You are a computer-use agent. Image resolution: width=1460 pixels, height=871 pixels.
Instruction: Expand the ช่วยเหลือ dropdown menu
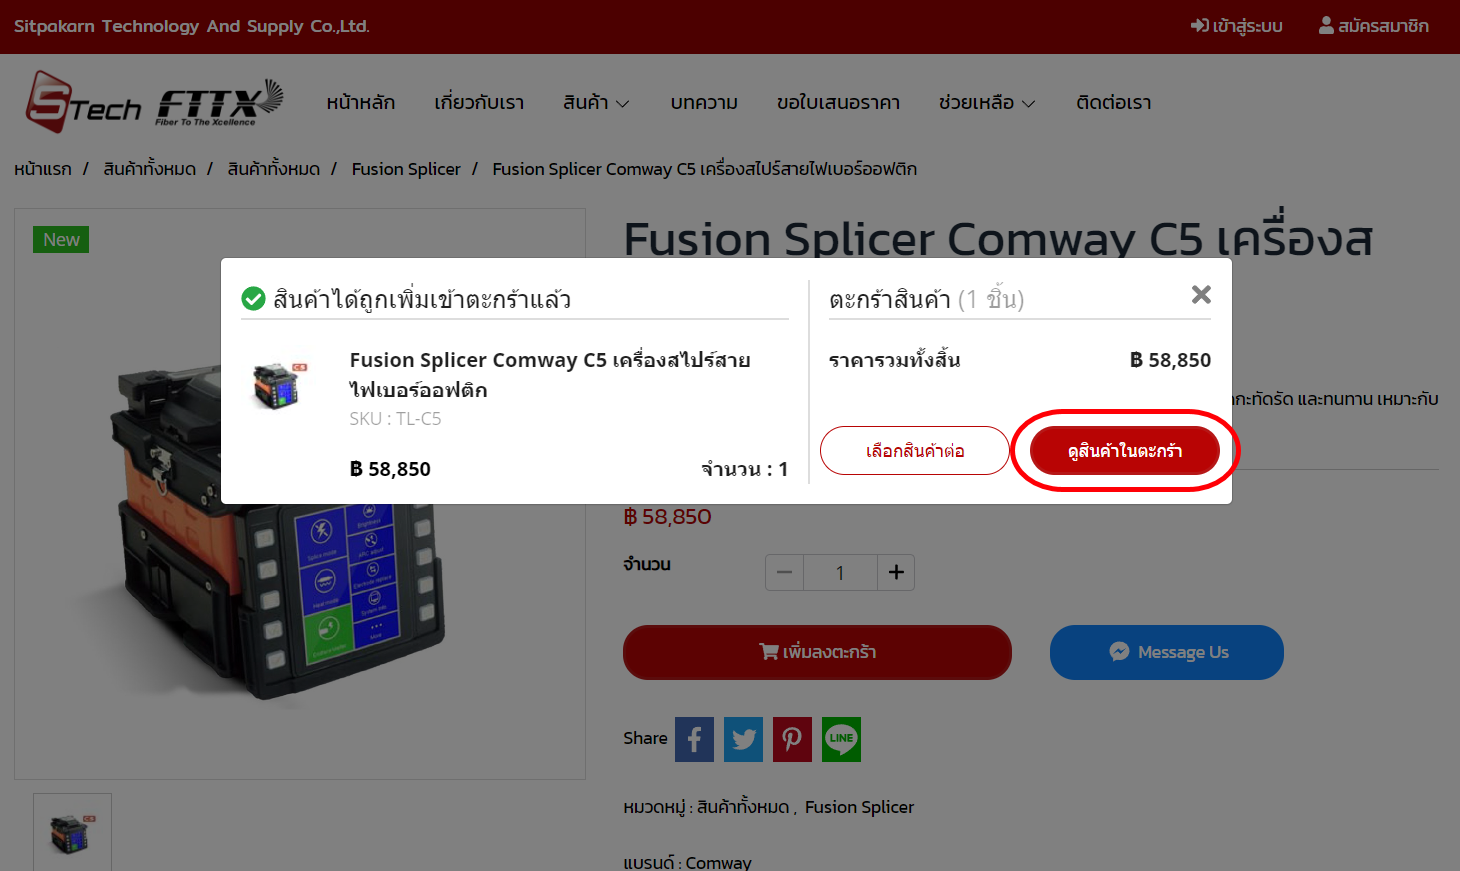coord(986,103)
